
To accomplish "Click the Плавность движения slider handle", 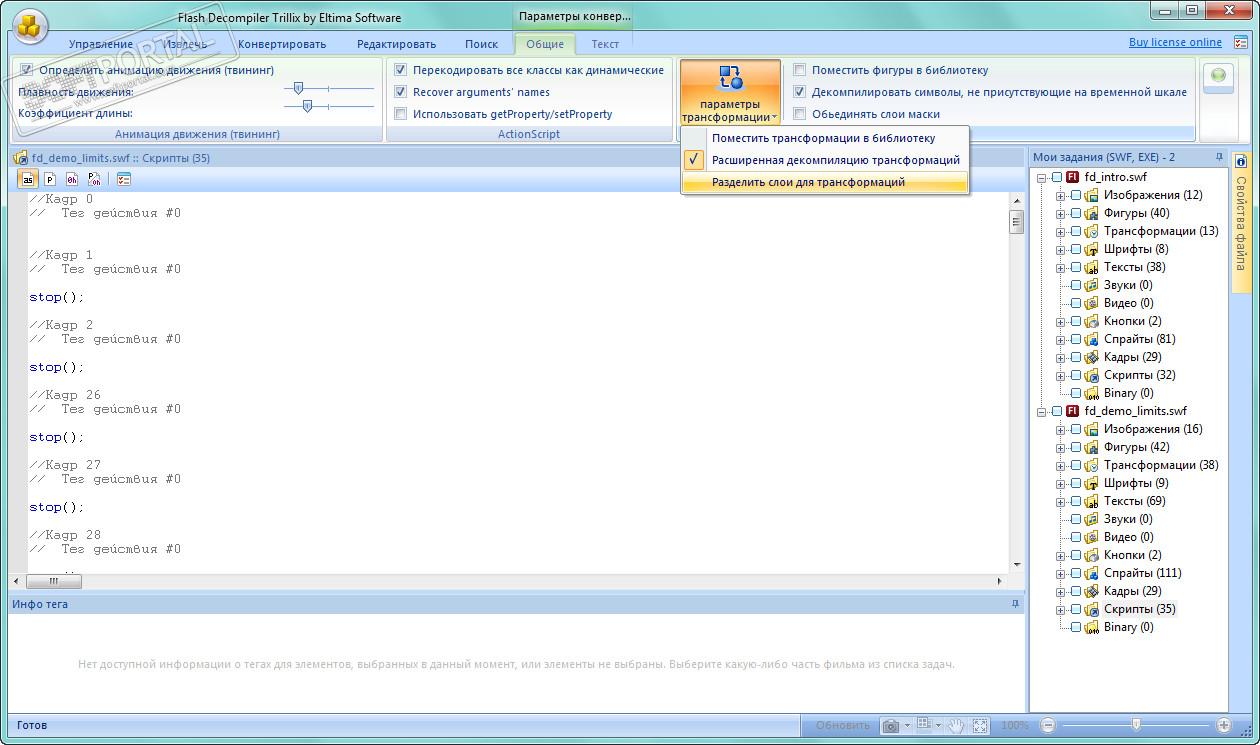I will [298, 89].
